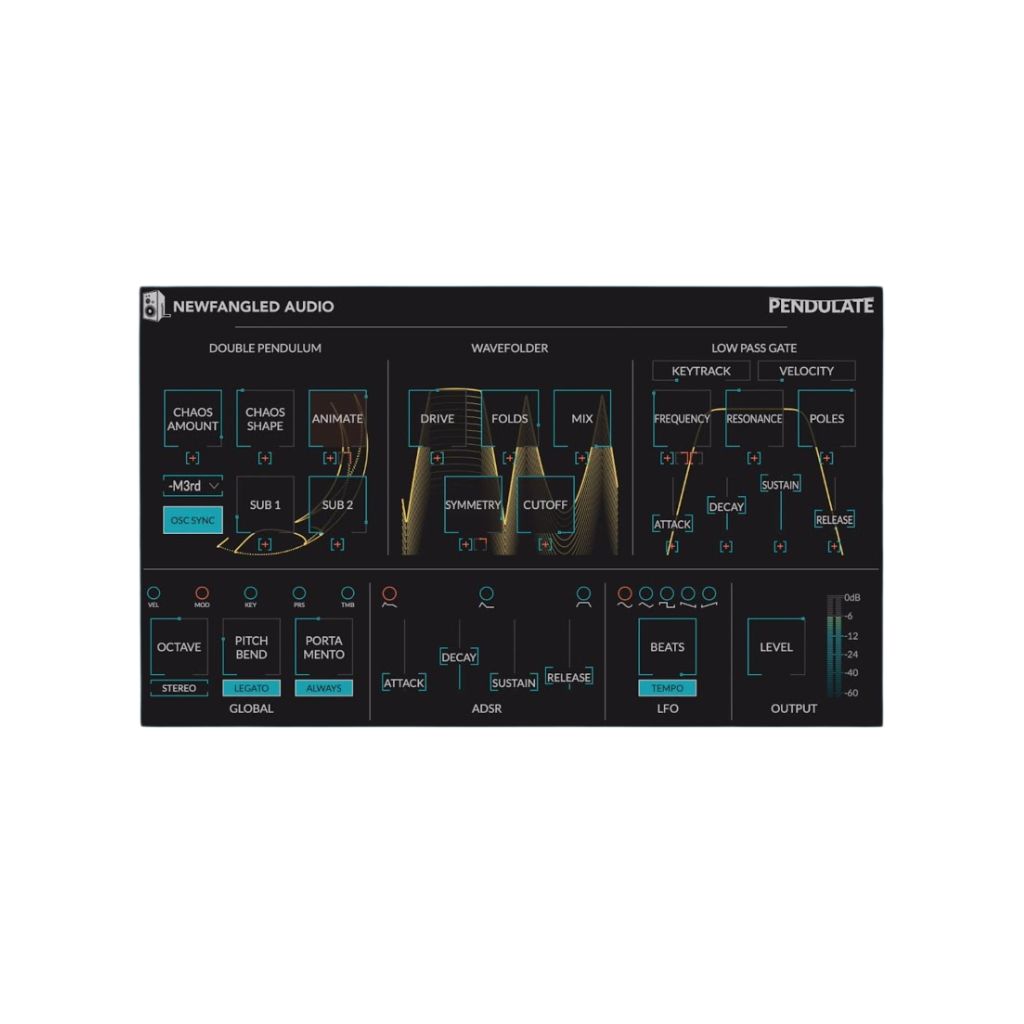Select the orange sine LFO waveform
Image resolution: width=1024 pixels, height=1024 pixels.
click(x=625, y=596)
